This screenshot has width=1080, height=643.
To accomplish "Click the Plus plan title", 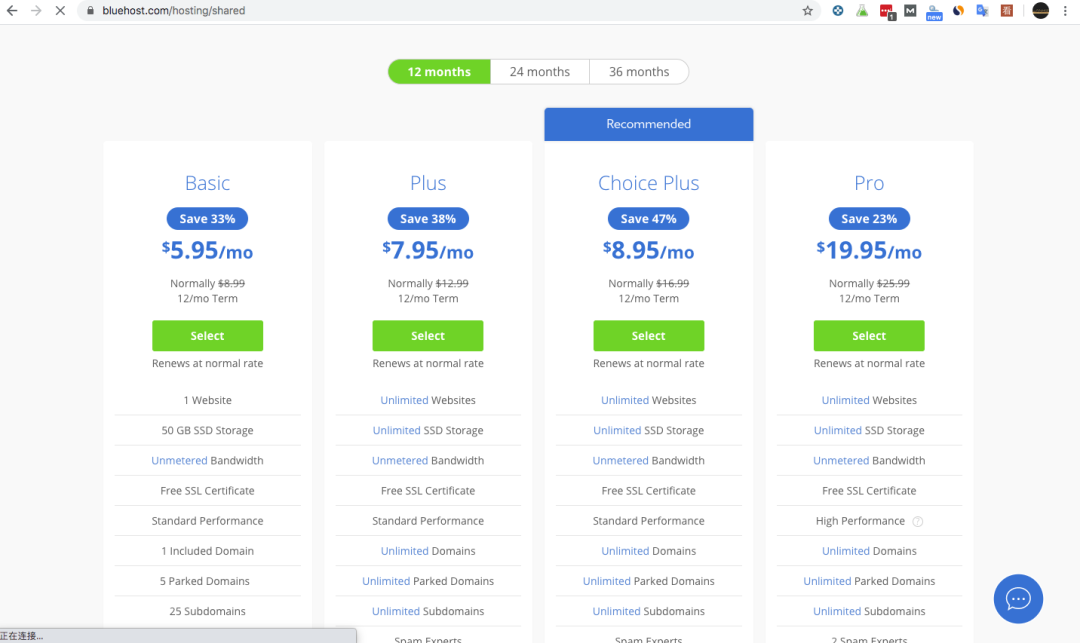I will (428, 183).
